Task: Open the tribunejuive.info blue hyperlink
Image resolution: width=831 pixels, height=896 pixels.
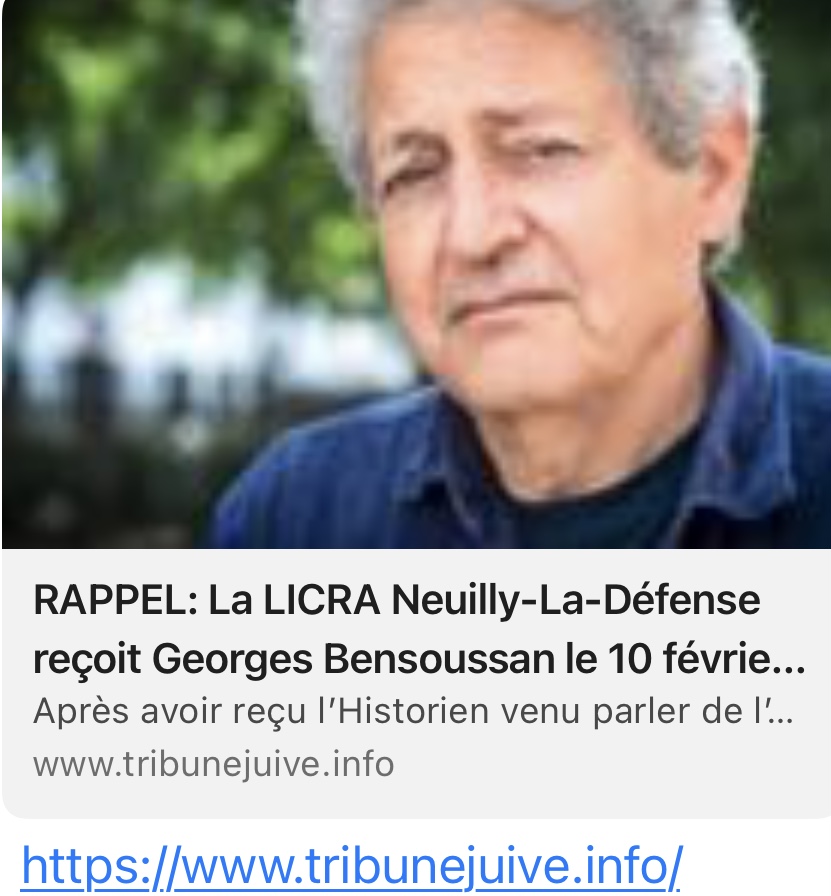Action: [351, 867]
